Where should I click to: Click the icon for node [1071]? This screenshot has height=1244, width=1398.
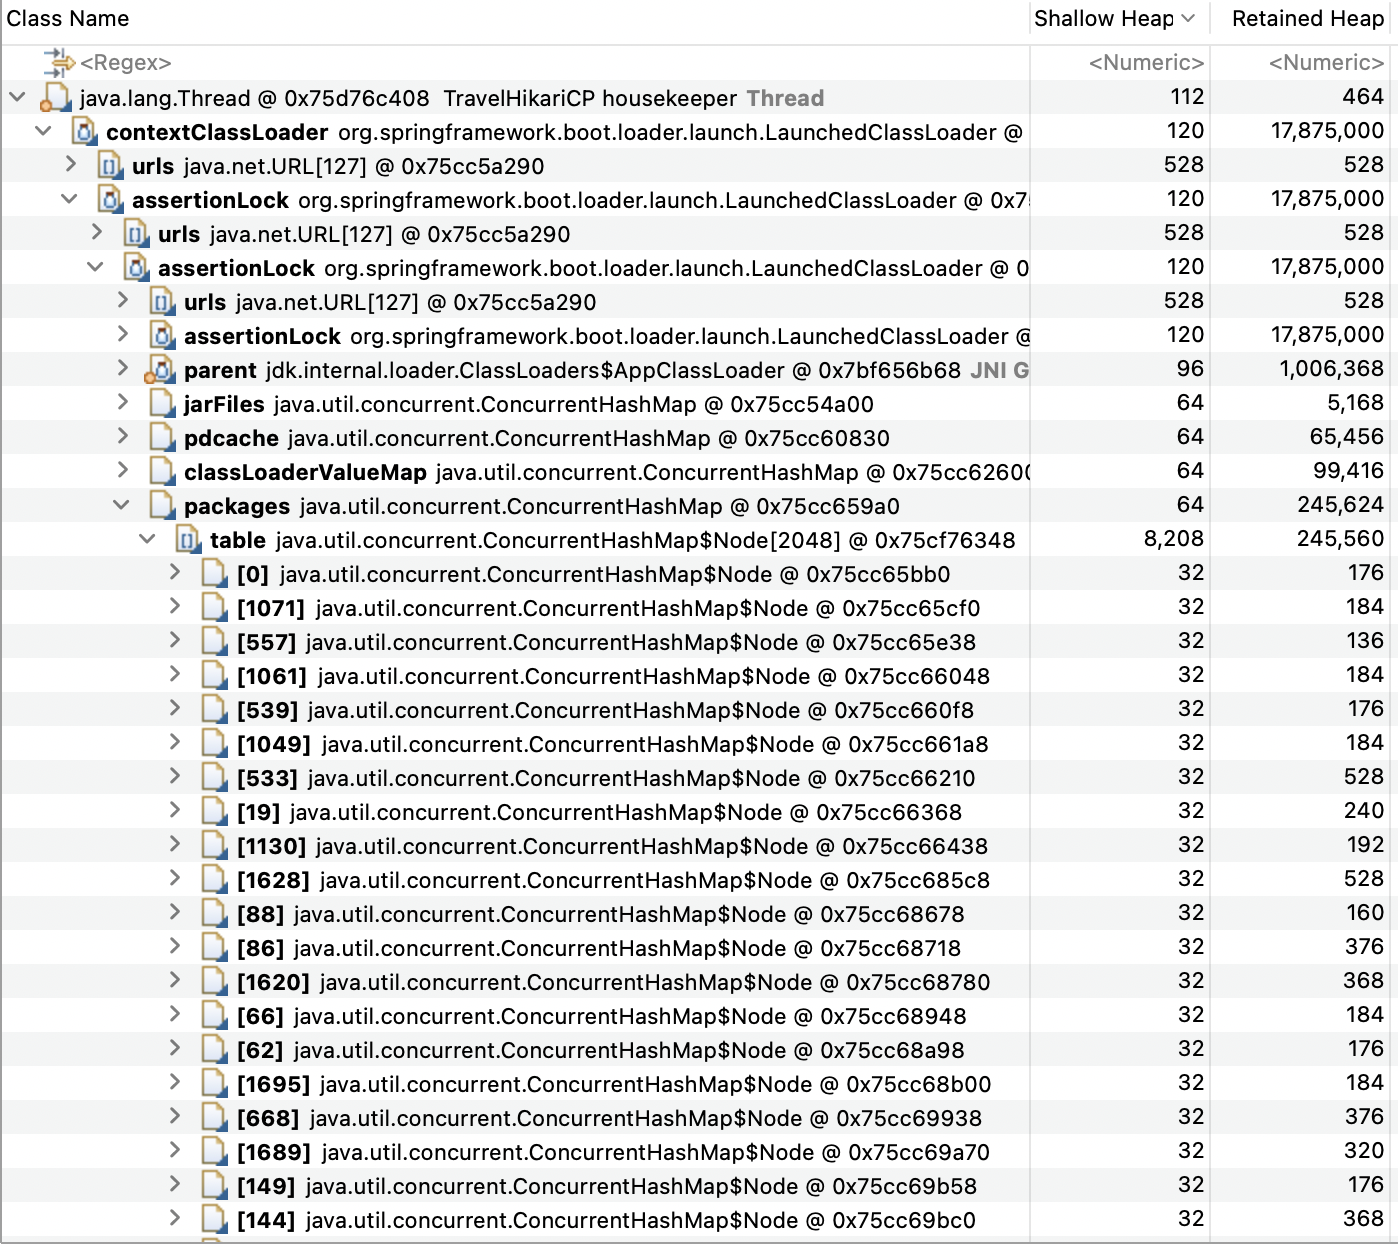tap(214, 608)
